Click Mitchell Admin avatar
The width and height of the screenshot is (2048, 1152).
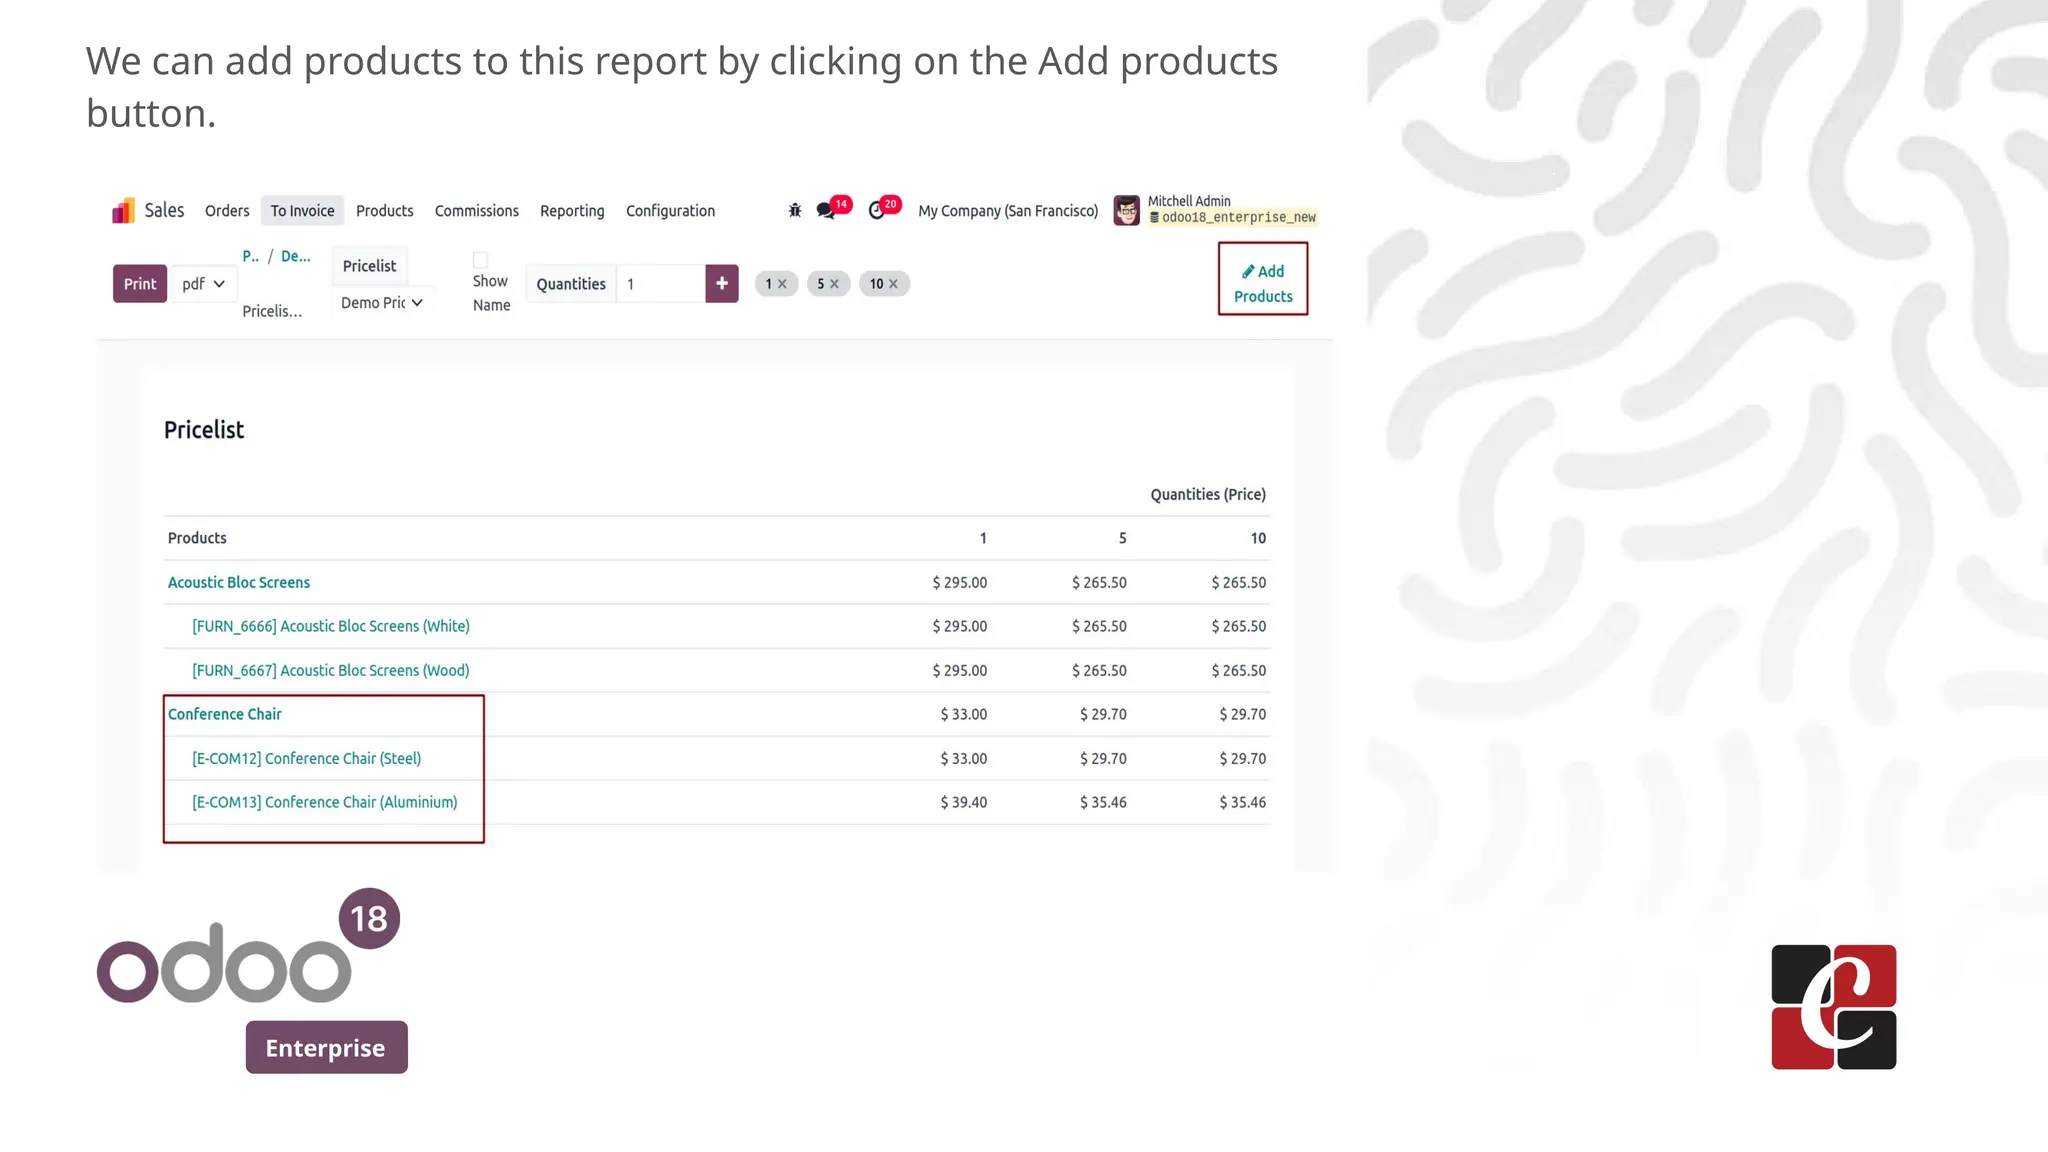pos(1127,210)
